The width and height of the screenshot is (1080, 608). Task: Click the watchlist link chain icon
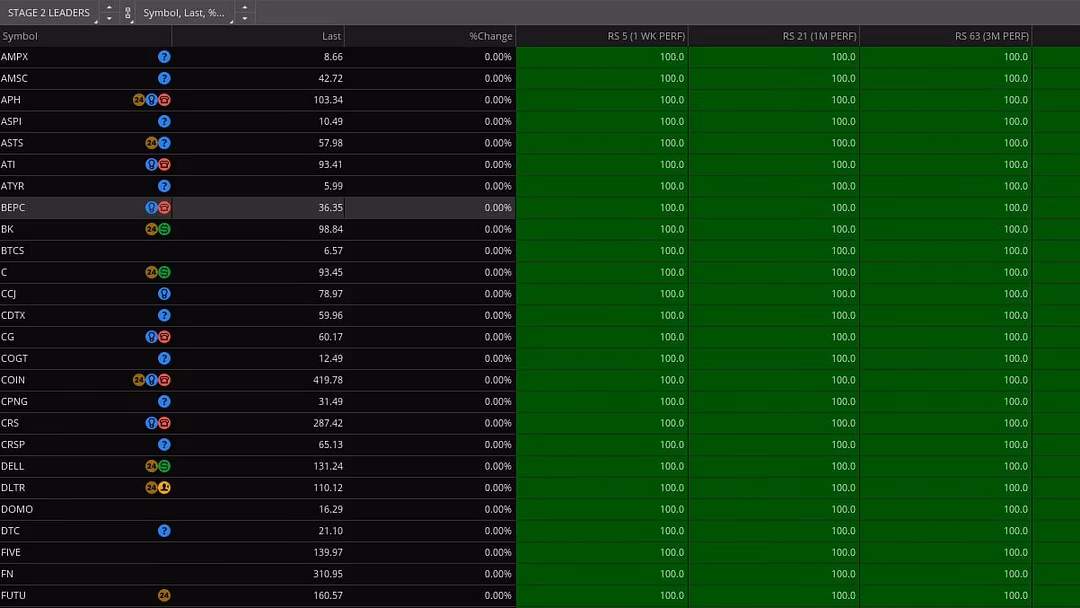[x=127, y=13]
